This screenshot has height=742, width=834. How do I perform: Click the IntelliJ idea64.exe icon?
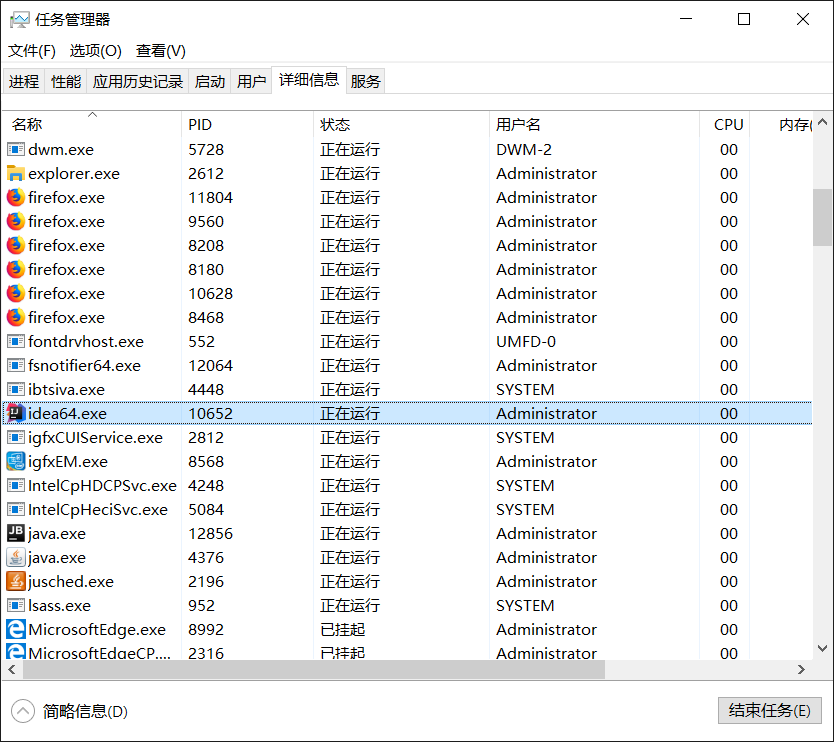tap(15, 413)
